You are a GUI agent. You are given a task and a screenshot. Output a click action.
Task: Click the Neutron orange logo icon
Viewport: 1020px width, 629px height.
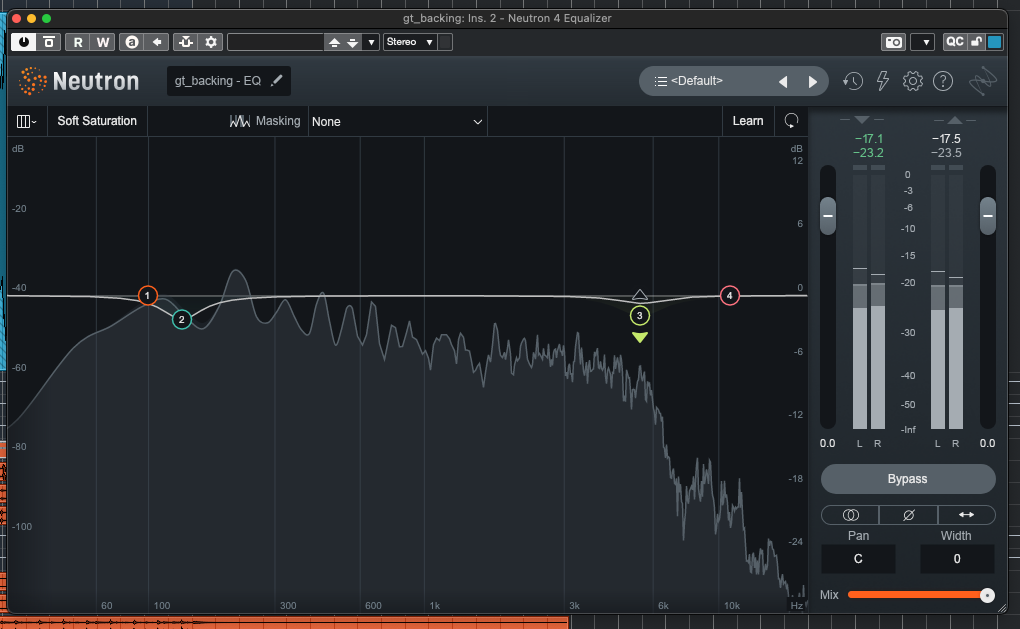pyautogui.click(x=33, y=81)
